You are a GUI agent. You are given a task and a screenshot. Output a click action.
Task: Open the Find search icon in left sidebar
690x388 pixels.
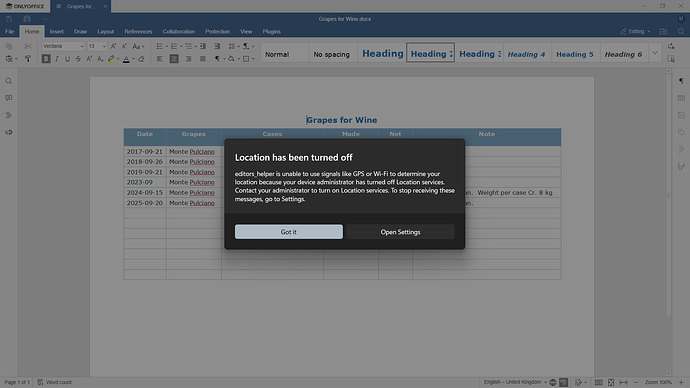pyautogui.click(x=8, y=81)
